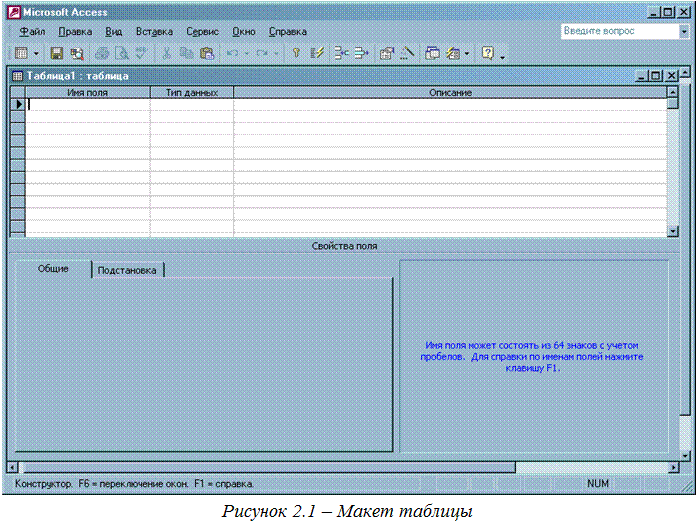Click the Properties icon

(387, 54)
